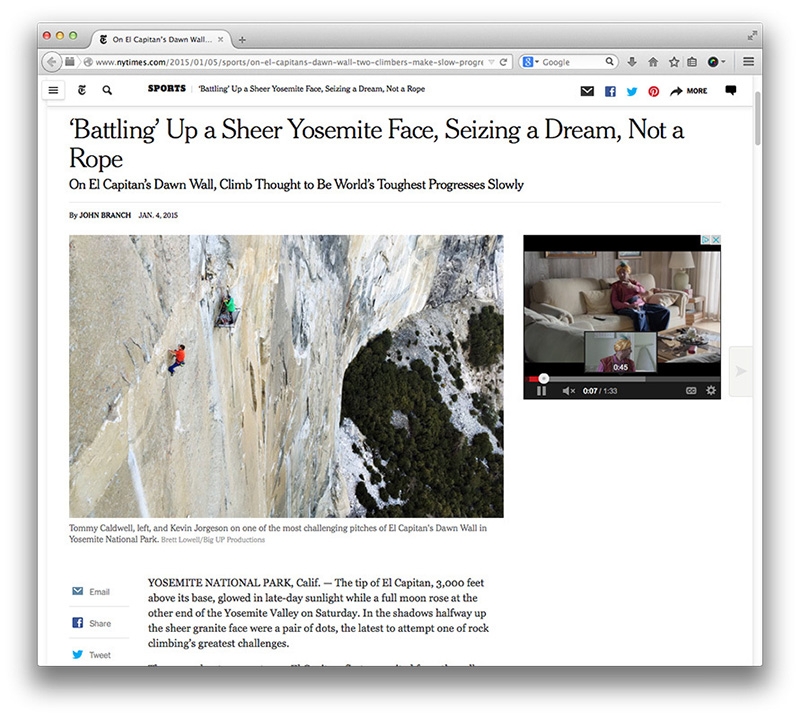Open the El Capitan climbers photo

tap(286, 376)
